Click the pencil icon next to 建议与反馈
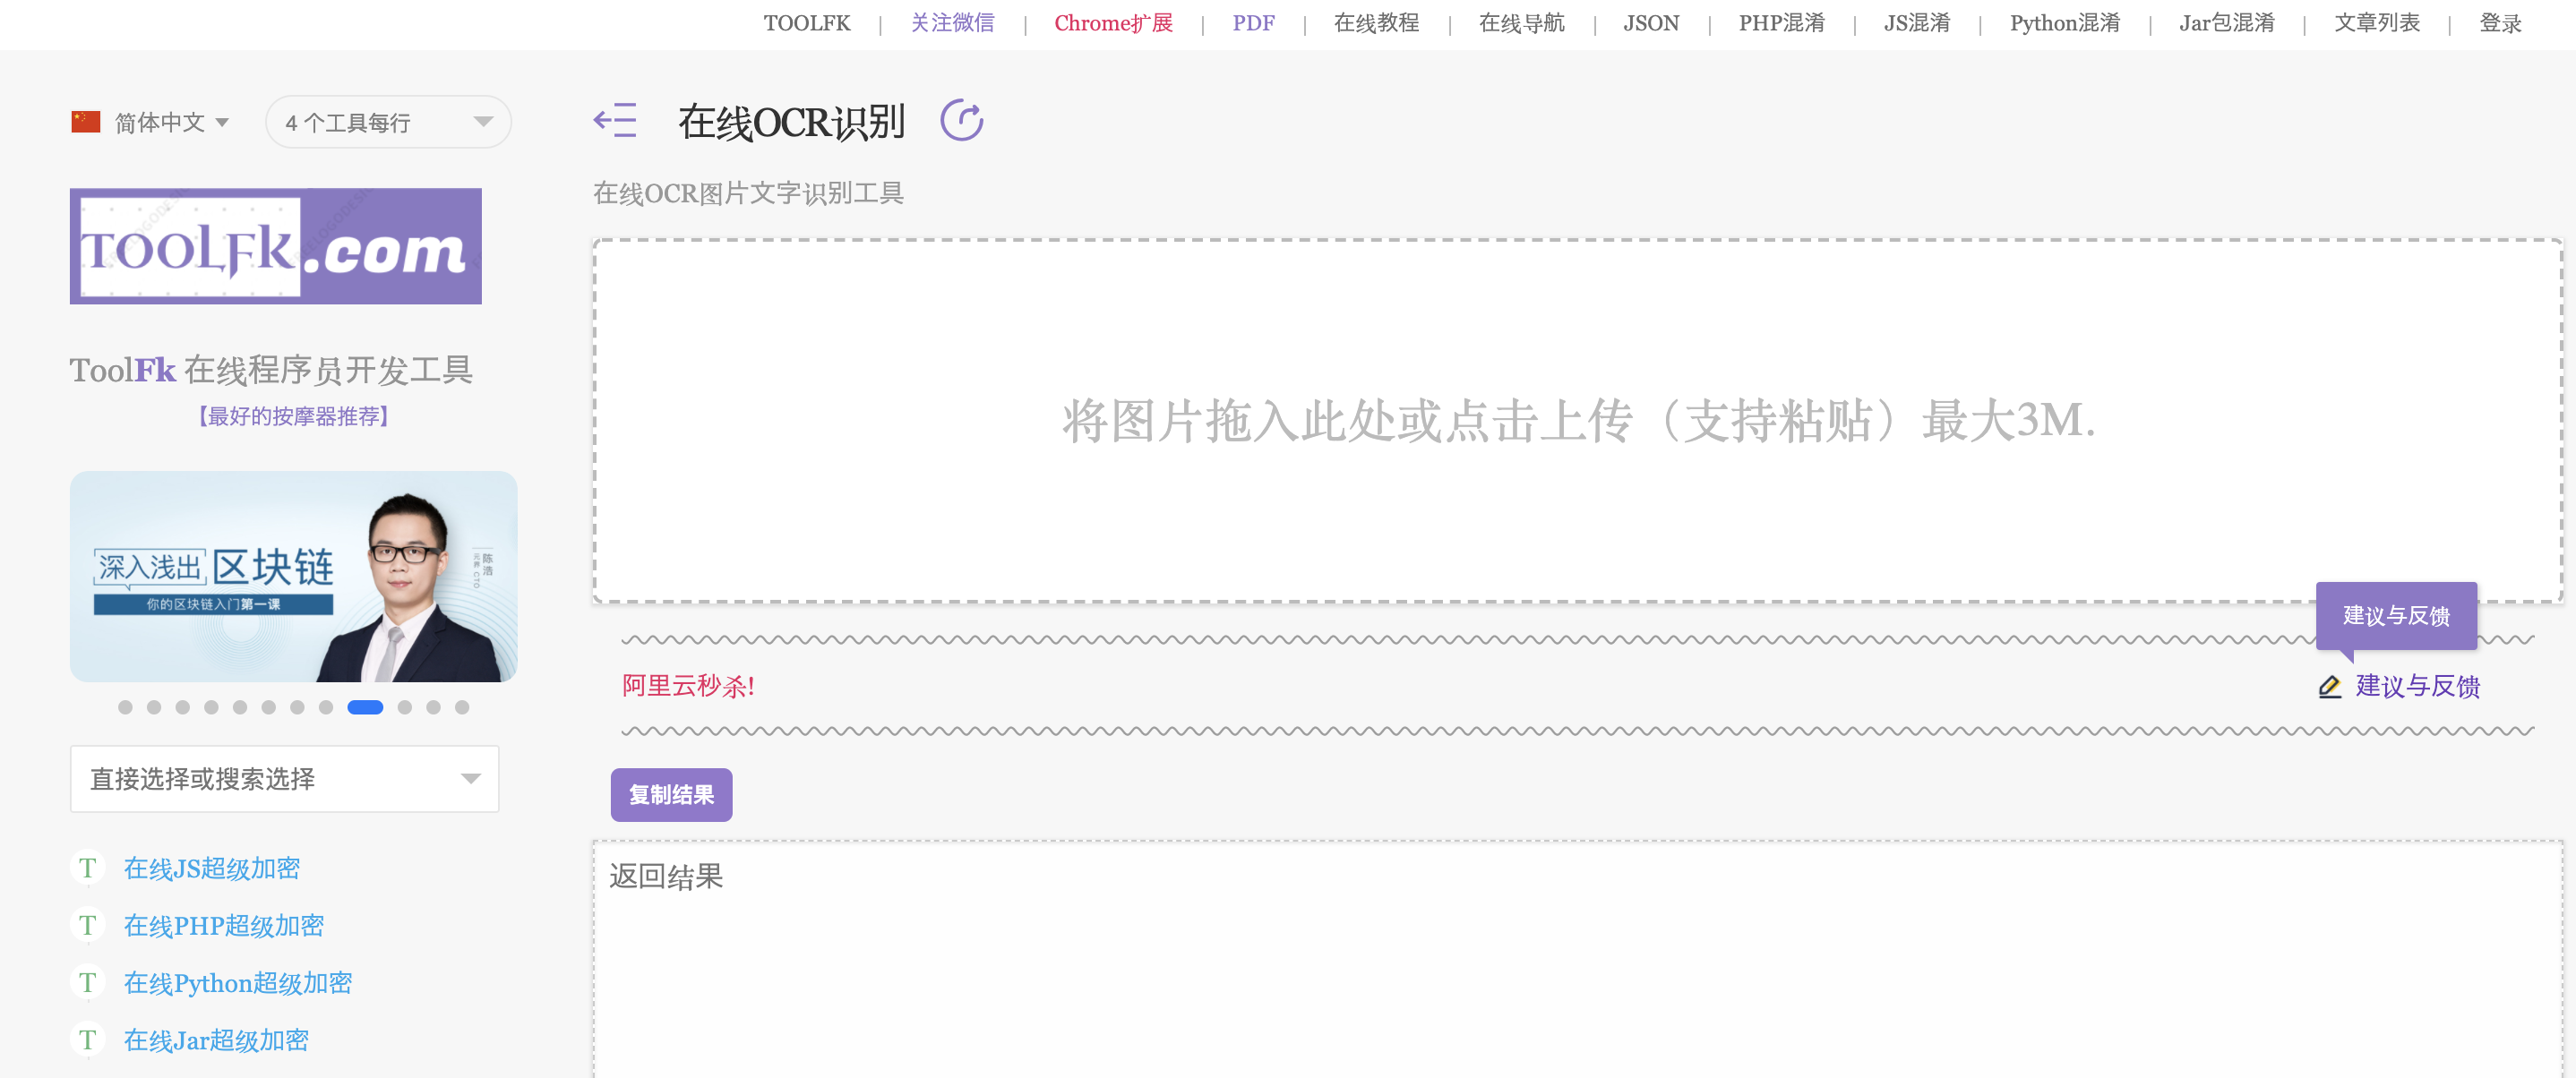The width and height of the screenshot is (2576, 1078). click(x=2330, y=687)
